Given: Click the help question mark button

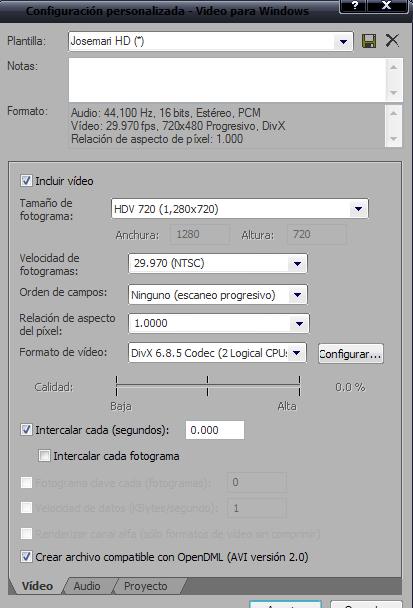Looking at the screenshot, I should coord(354,5).
